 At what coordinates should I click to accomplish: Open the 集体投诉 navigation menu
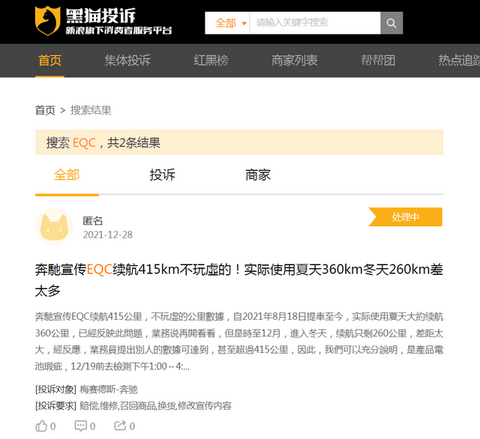click(x=128, y=60)
